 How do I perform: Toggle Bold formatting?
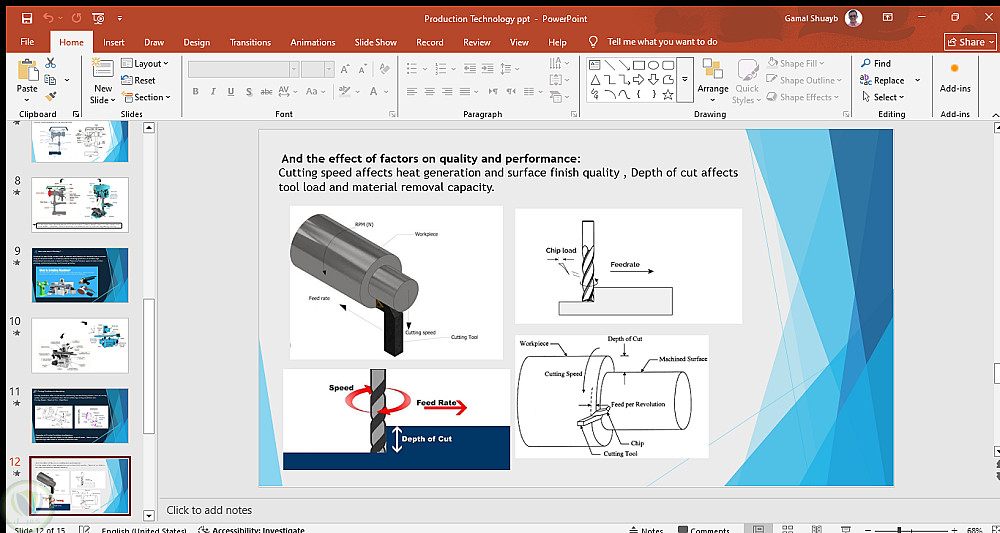click(x=195, y=91)
